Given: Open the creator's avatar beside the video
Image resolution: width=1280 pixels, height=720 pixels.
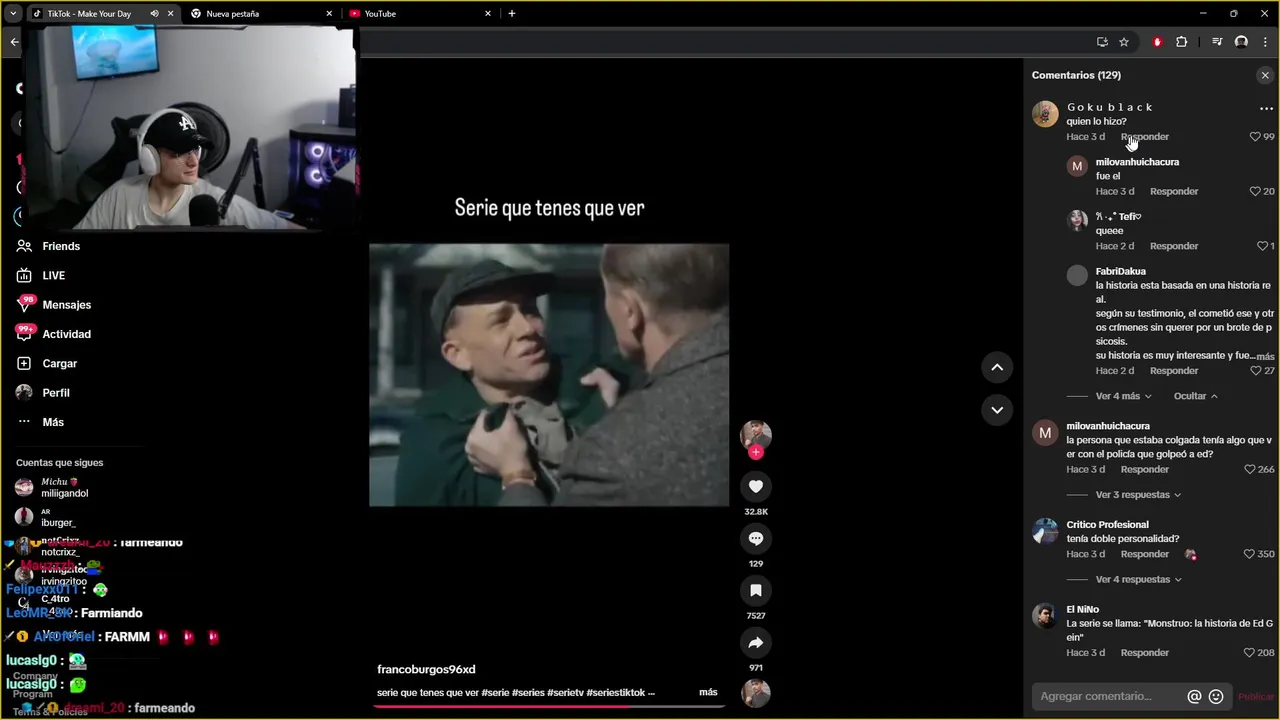Looking at the screenshot, I should [x=756, y=434].
